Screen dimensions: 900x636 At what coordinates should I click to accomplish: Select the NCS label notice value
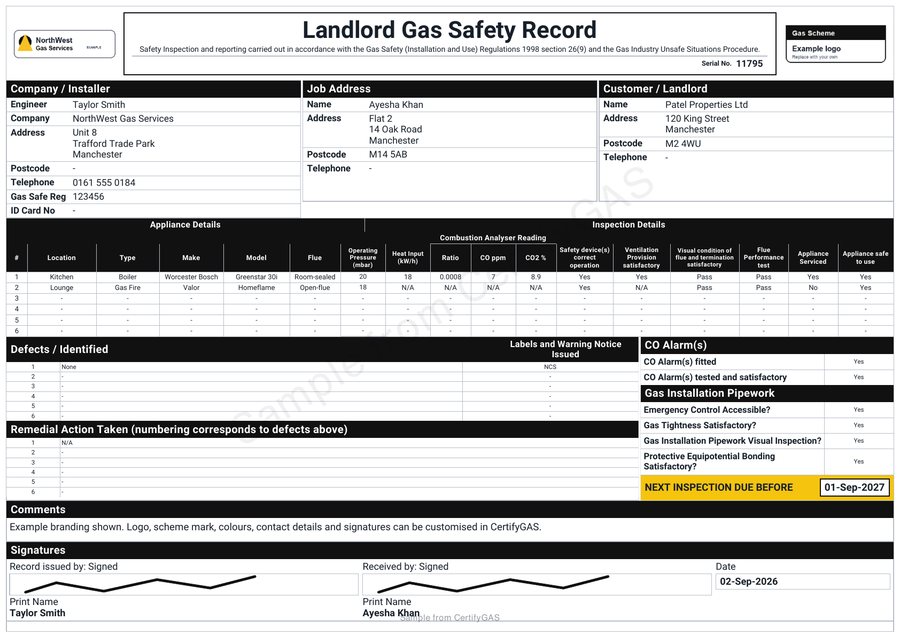[550, 367]
